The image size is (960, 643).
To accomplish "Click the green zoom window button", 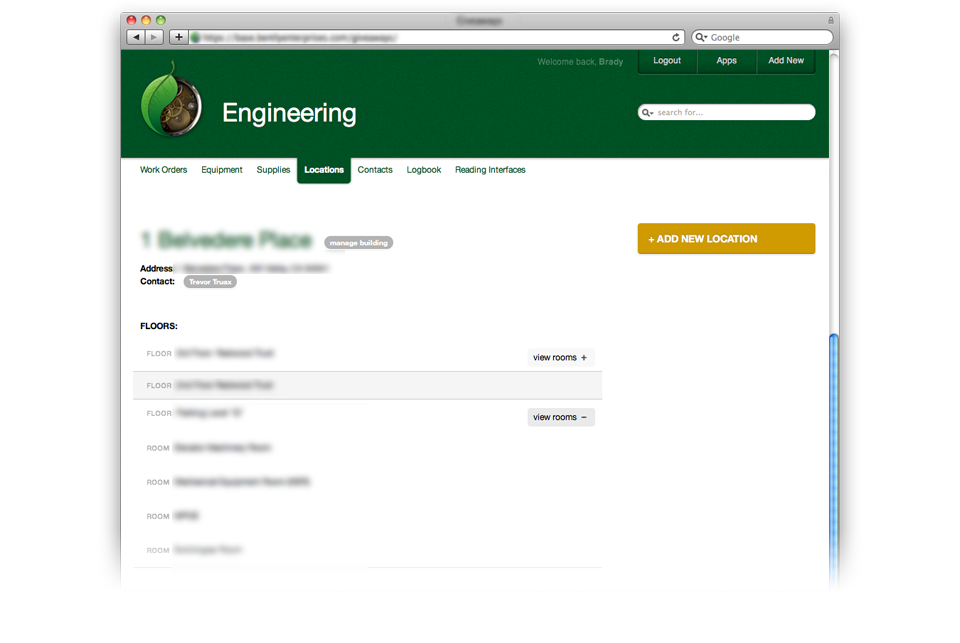I will click(x=160, y=20).
